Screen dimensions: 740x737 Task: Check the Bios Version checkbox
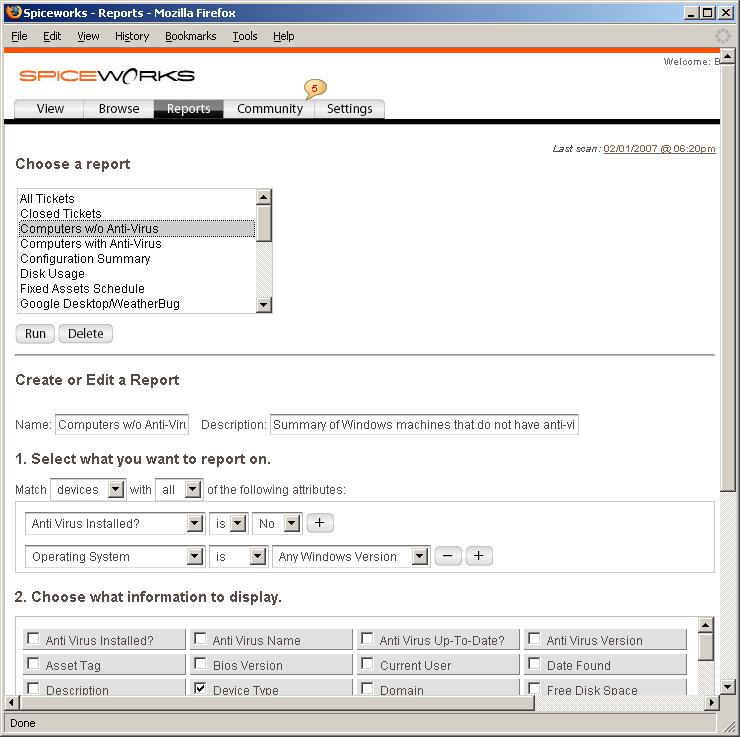tap(200, 664)
